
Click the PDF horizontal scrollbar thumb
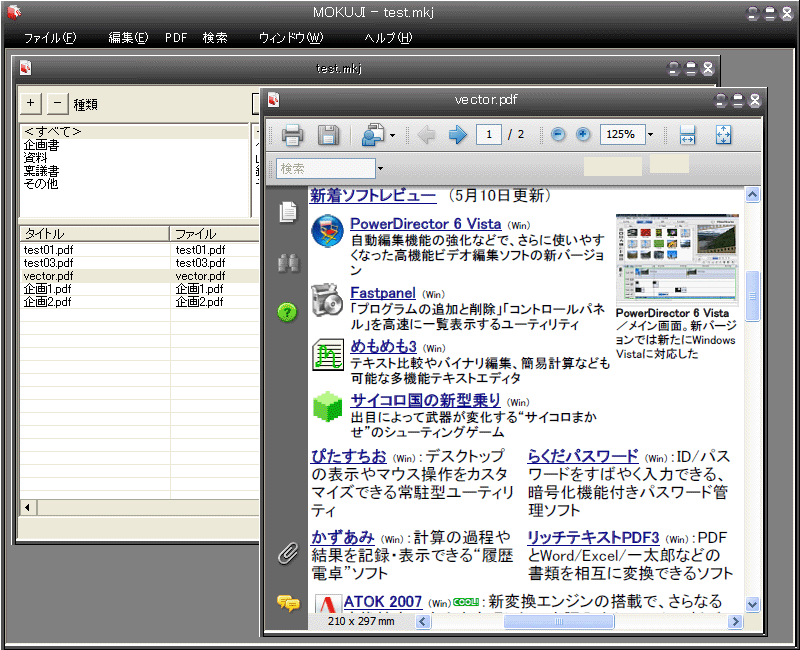[559, 621]
